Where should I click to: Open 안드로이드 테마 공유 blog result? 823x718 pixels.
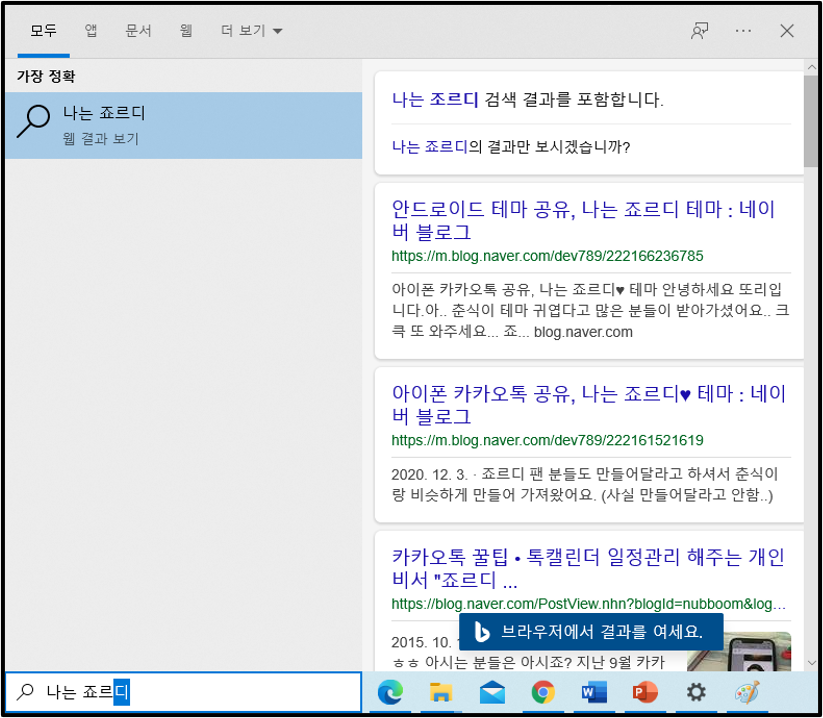[x=583, y=220]
